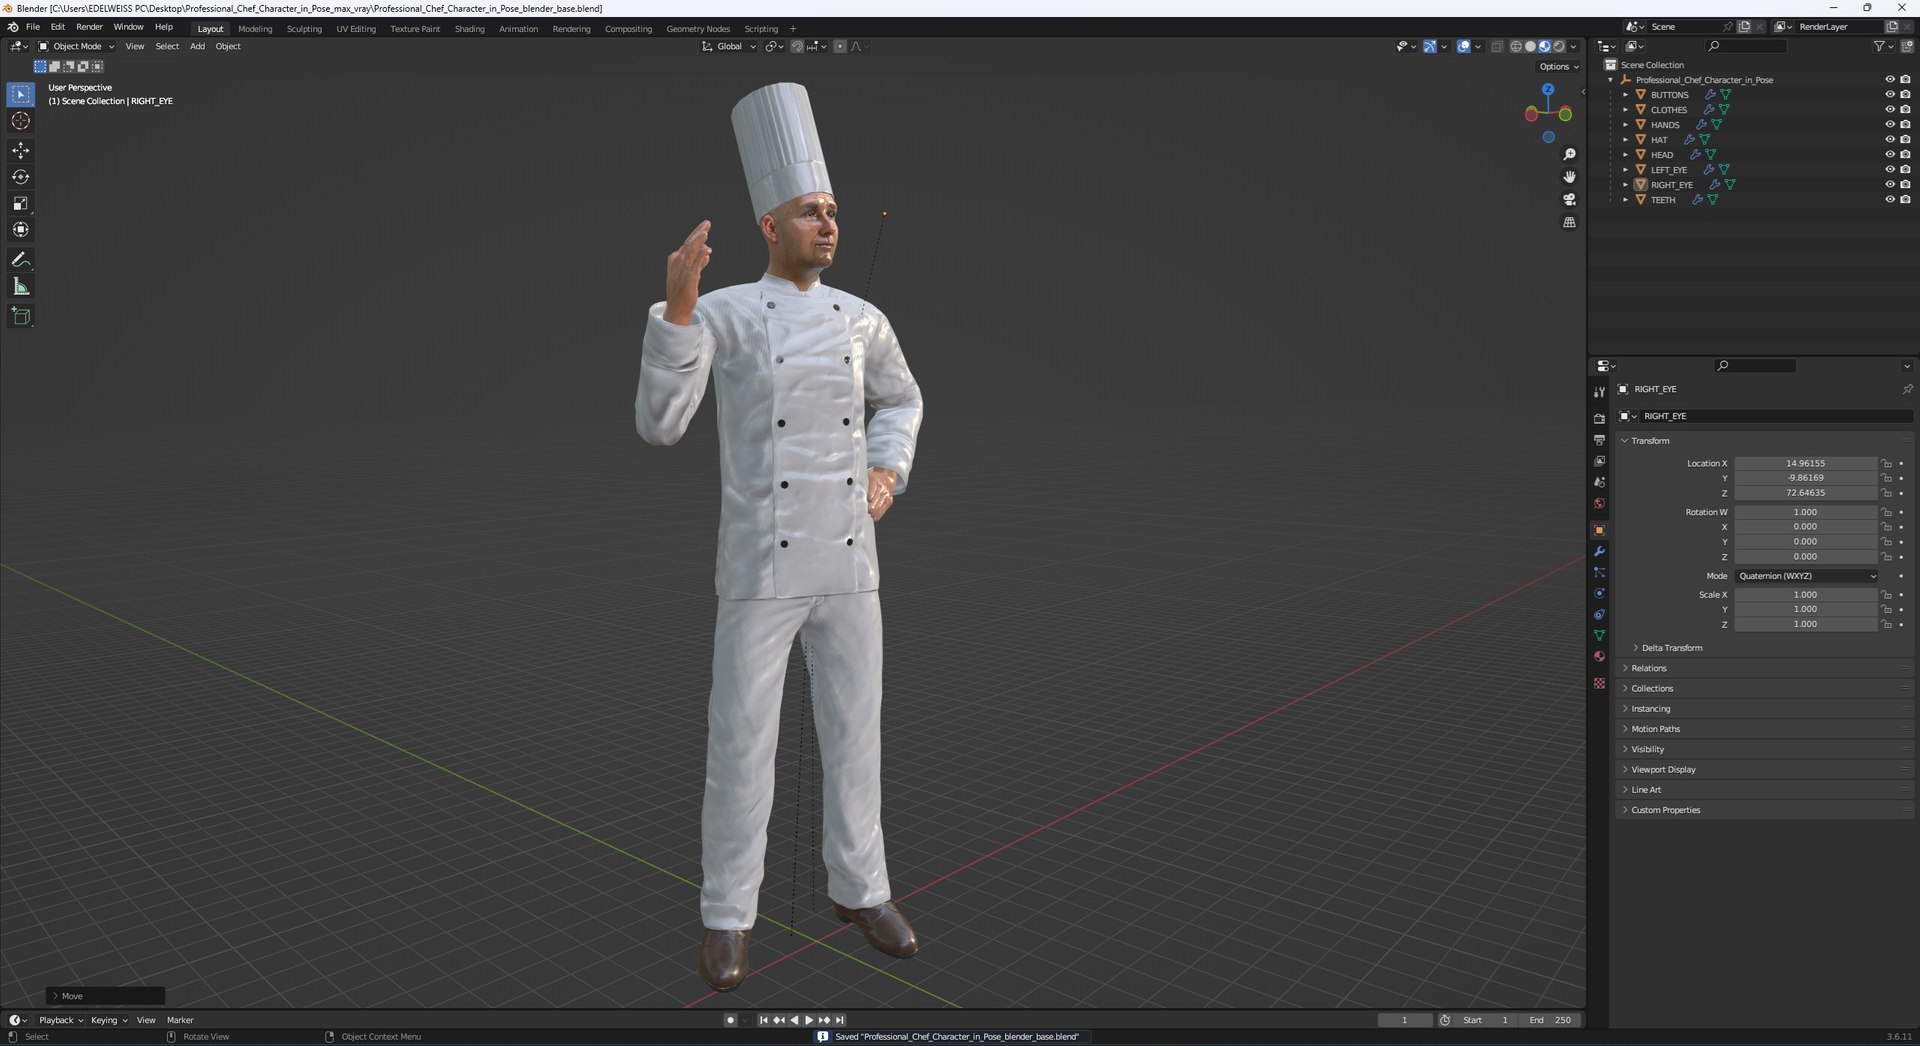
Task: Play the animation forward
Action: 809,1020
